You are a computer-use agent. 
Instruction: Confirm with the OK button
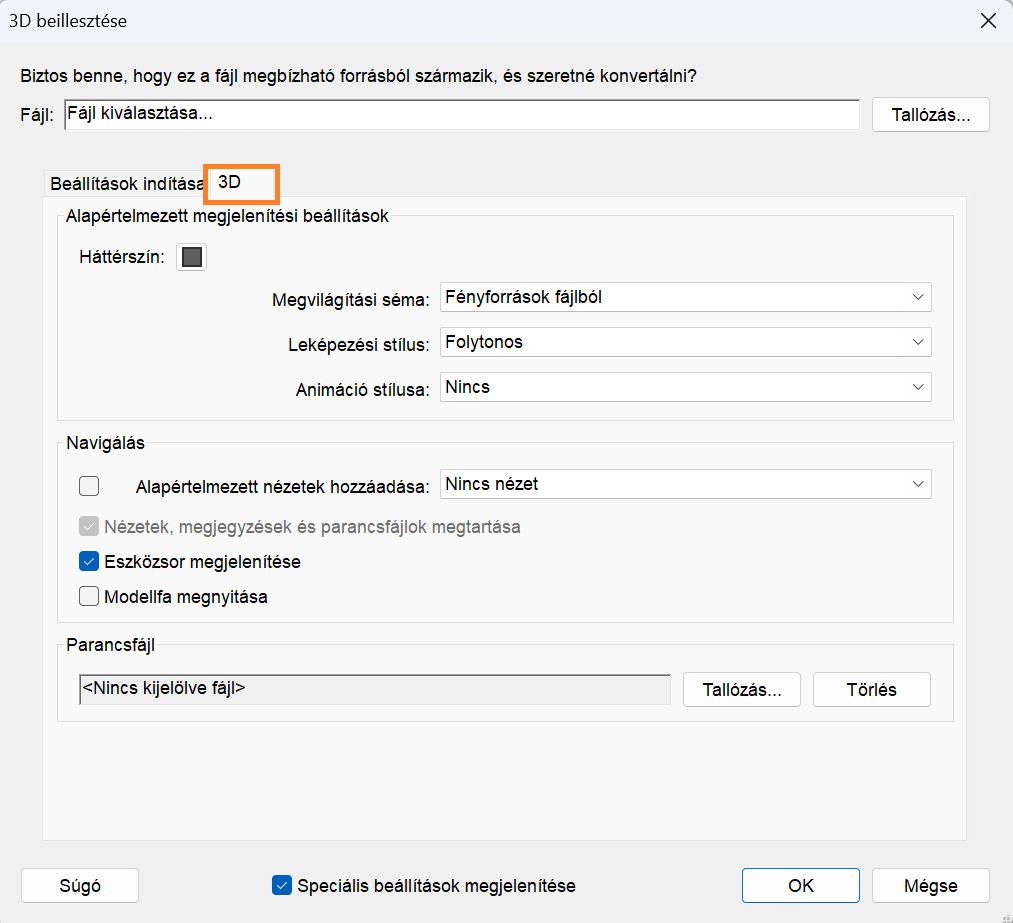coord(799,885)
